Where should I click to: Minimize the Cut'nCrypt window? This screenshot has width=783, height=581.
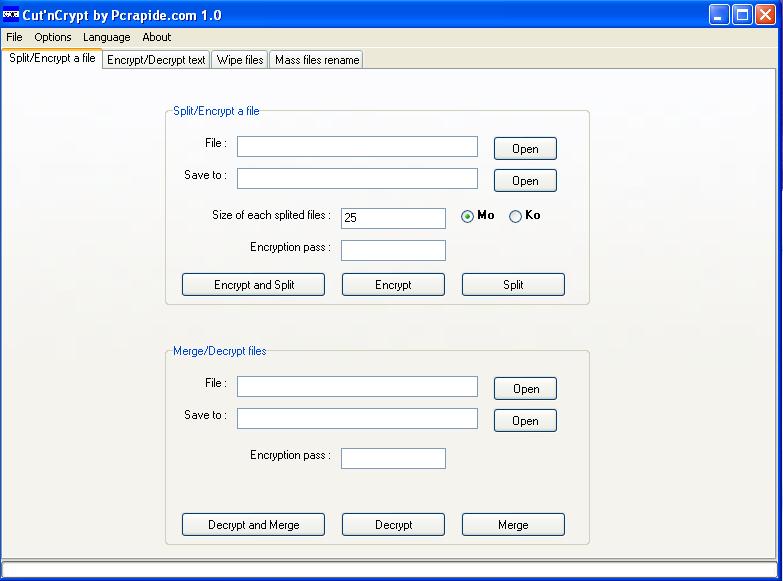(719, 15)
